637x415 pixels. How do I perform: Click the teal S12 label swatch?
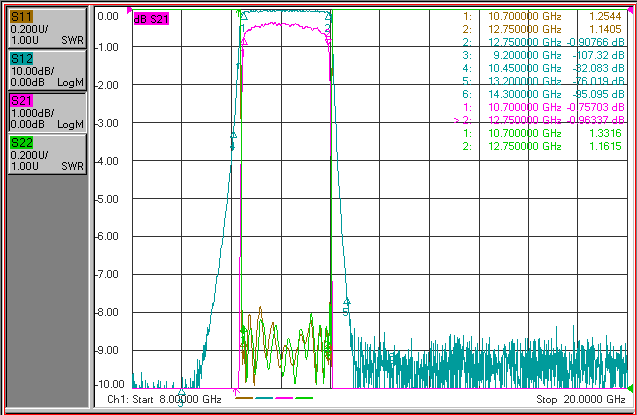tap(22, 59)
